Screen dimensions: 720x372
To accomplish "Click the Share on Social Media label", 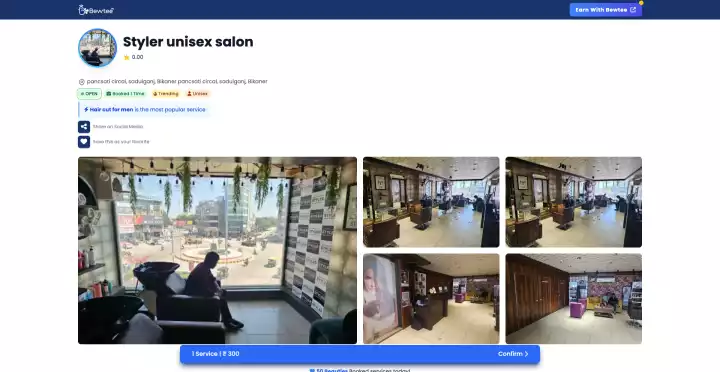I will tap(118, 127).
